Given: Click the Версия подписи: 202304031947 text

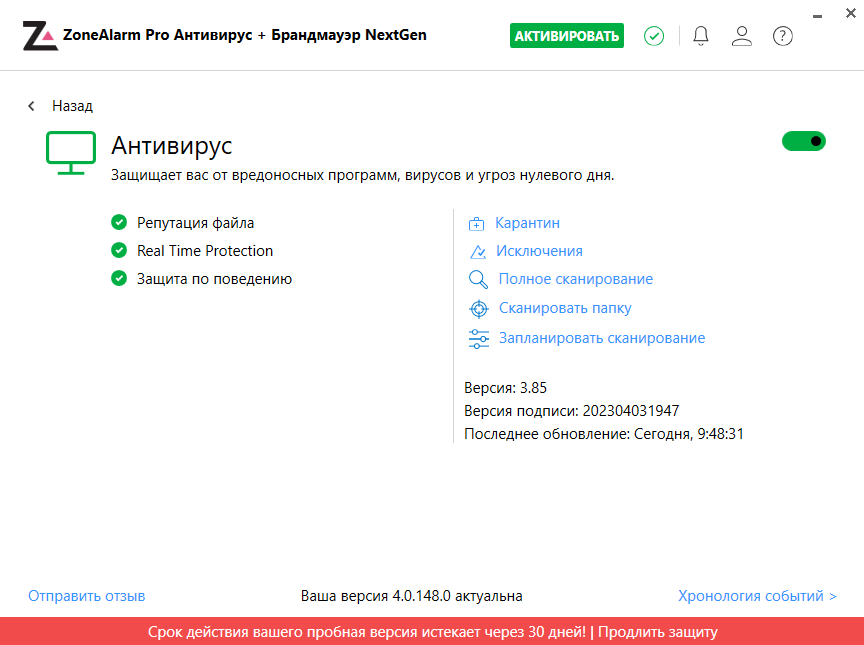Looking at the screenshot, I should click(571, 411).
